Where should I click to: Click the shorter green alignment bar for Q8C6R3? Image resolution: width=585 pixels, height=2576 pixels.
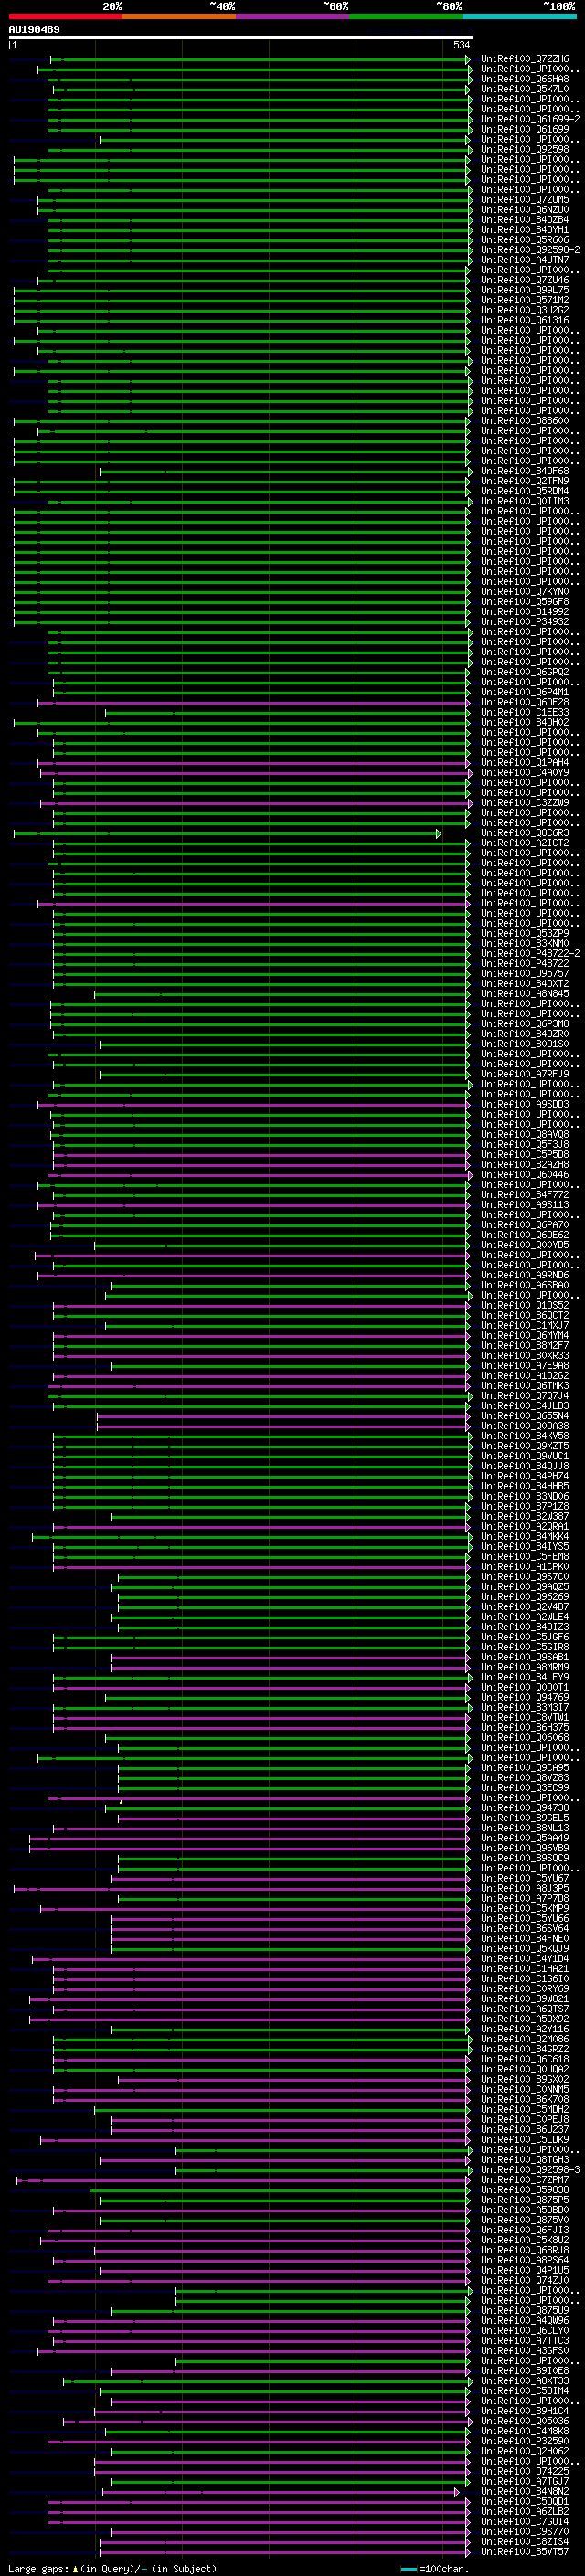(x=227, y=833)
